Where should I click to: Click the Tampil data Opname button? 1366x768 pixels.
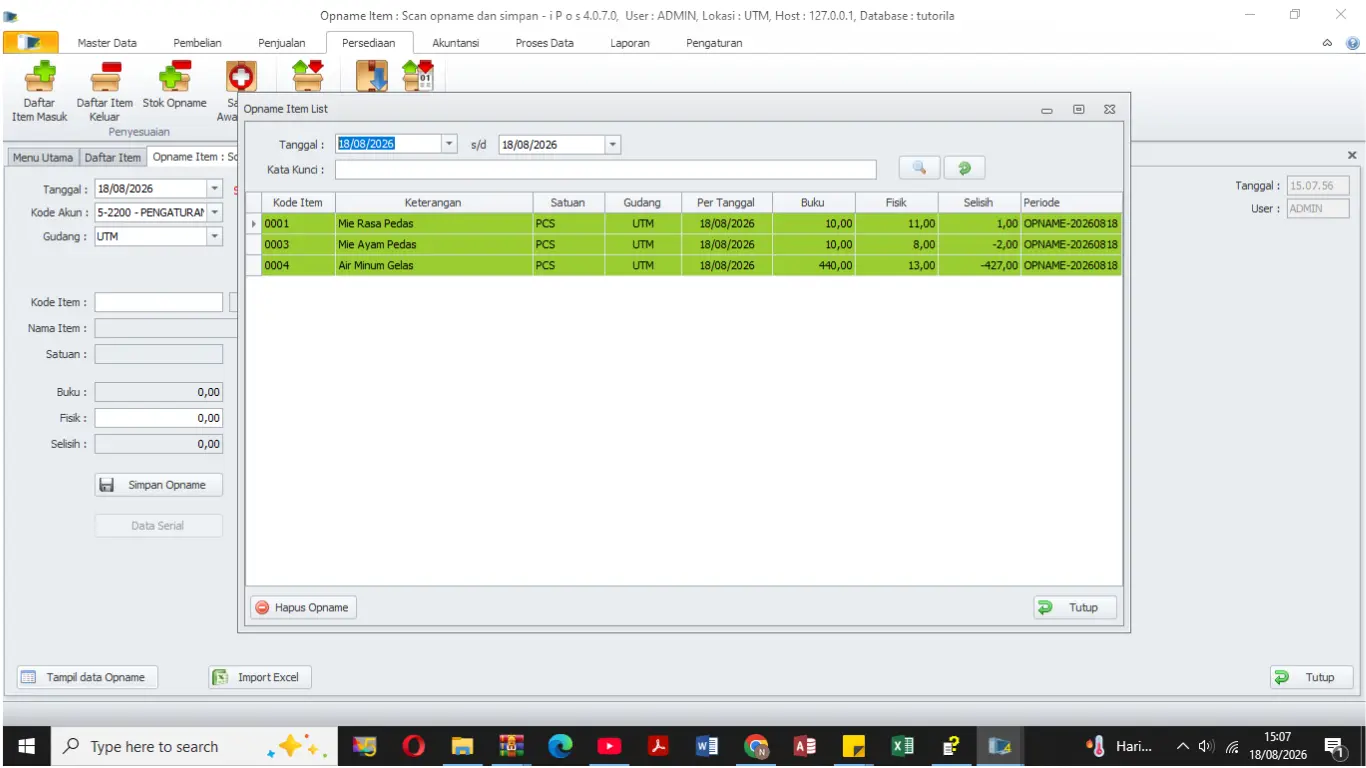pos(88,677)
